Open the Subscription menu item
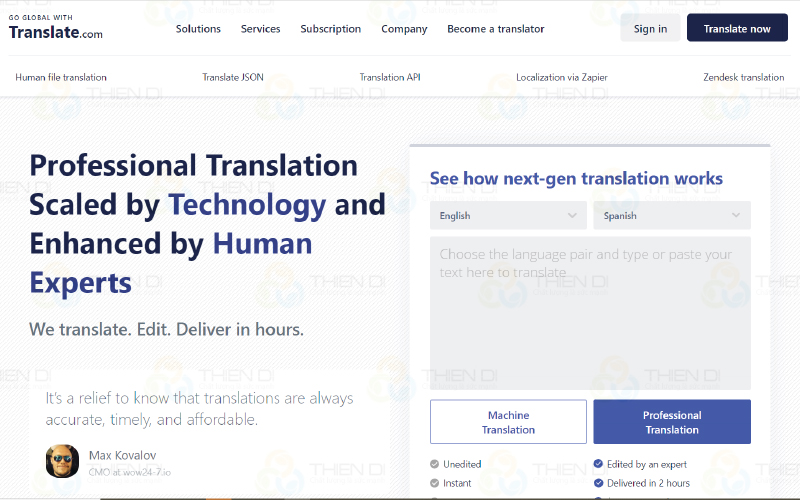Image resolution: width=800 pixels, height=500 pixels. pyautogui.click(x=330, y=29)
